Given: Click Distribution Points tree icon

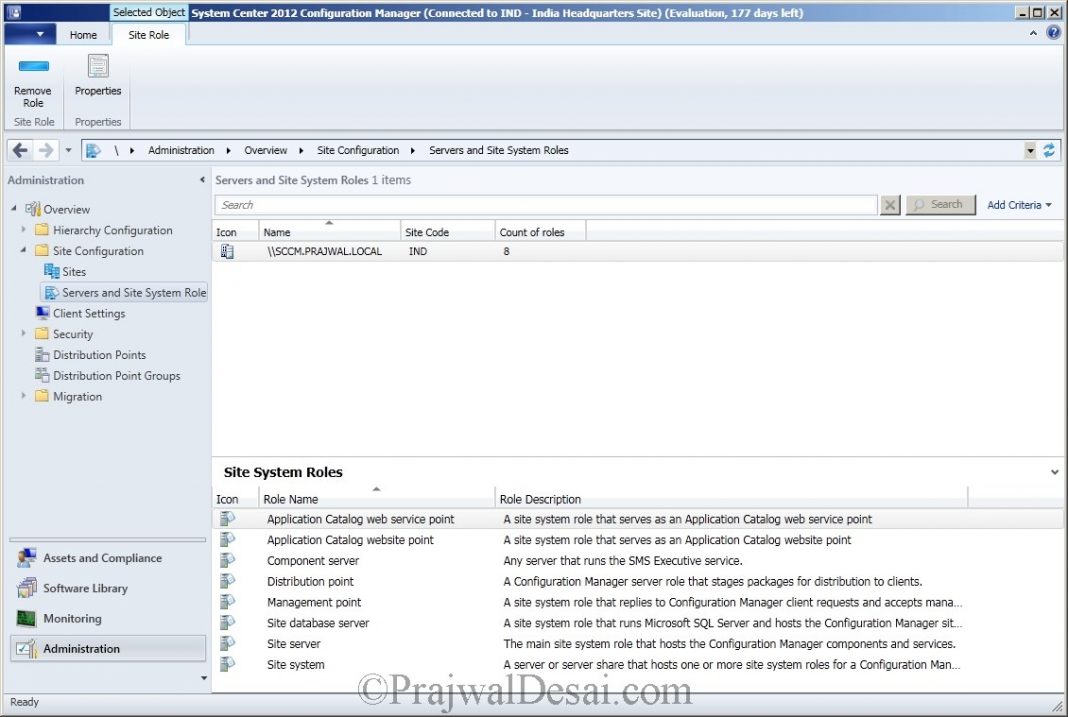Looking at the screenshot, I should pyautogui.click(x=42, y=355).
